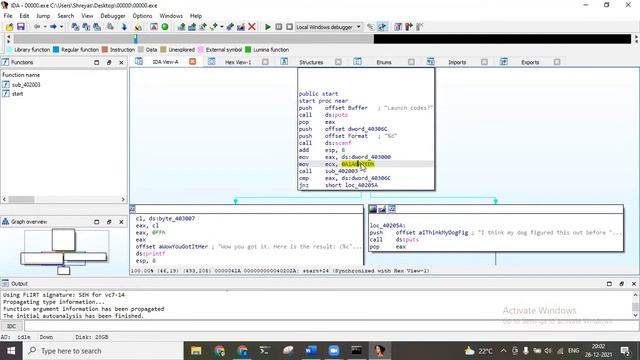Screen dimensions: 640x360
Task: Switch to the Exports tab
Action: pos(530,62)
